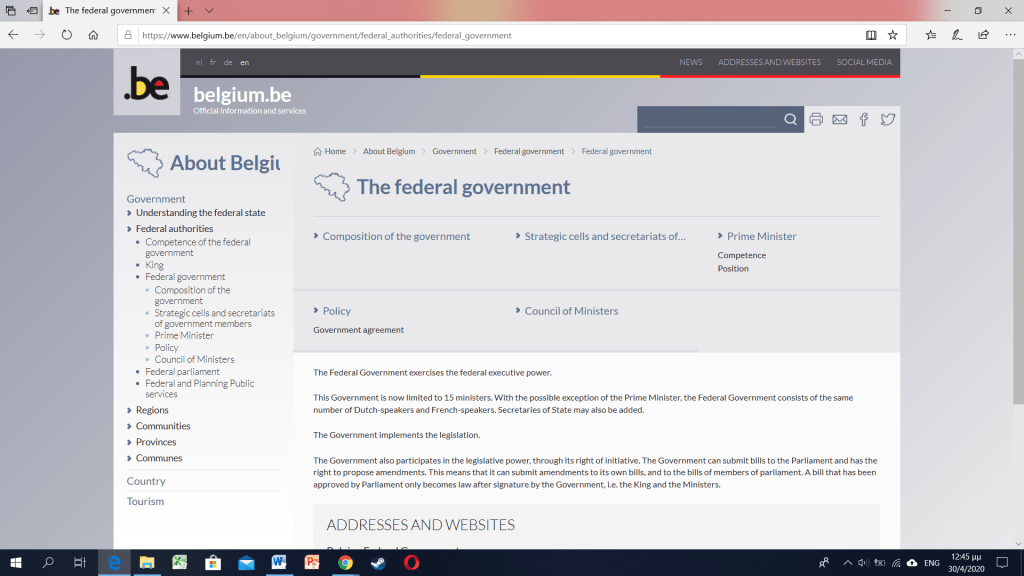Switch site language to de
Screen dimensions: 1024x576
(228, 62)
